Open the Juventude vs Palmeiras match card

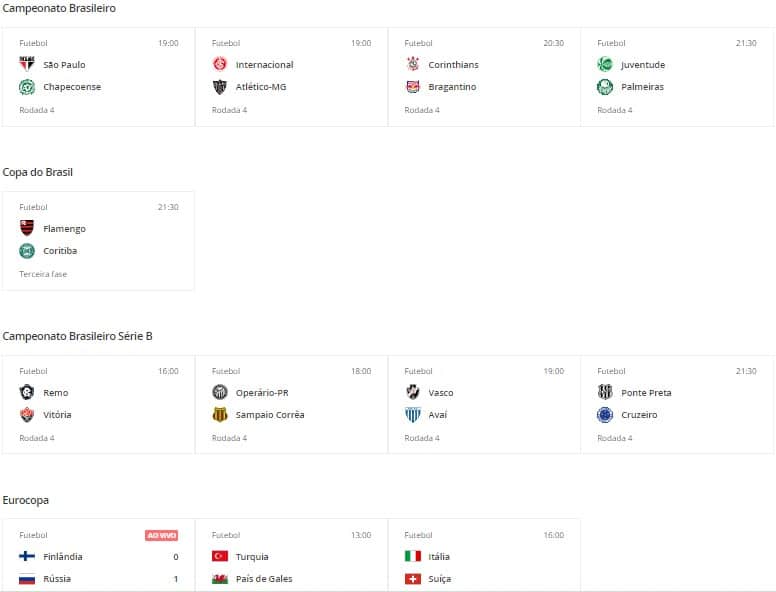tap(677, 77)
